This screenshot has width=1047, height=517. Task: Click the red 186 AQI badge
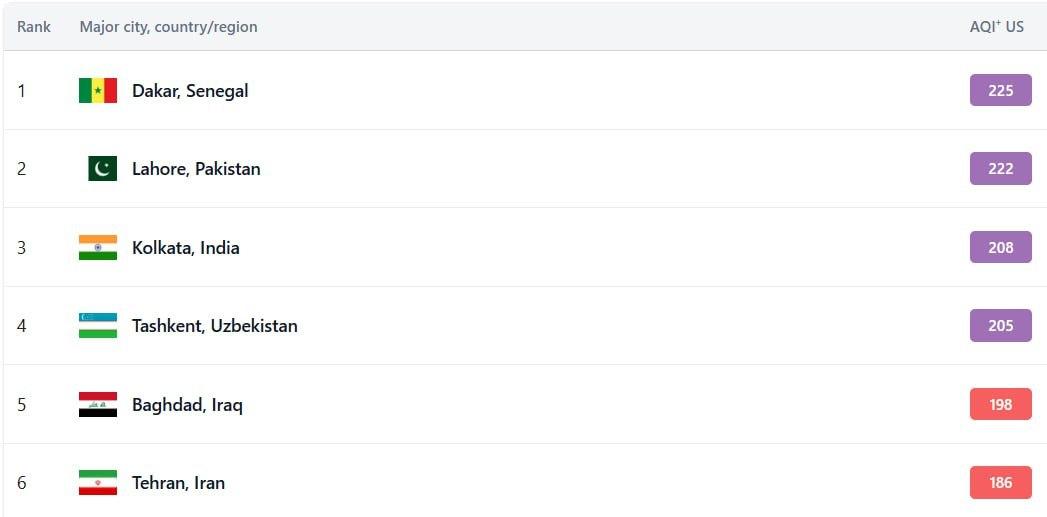[1000, 482]
